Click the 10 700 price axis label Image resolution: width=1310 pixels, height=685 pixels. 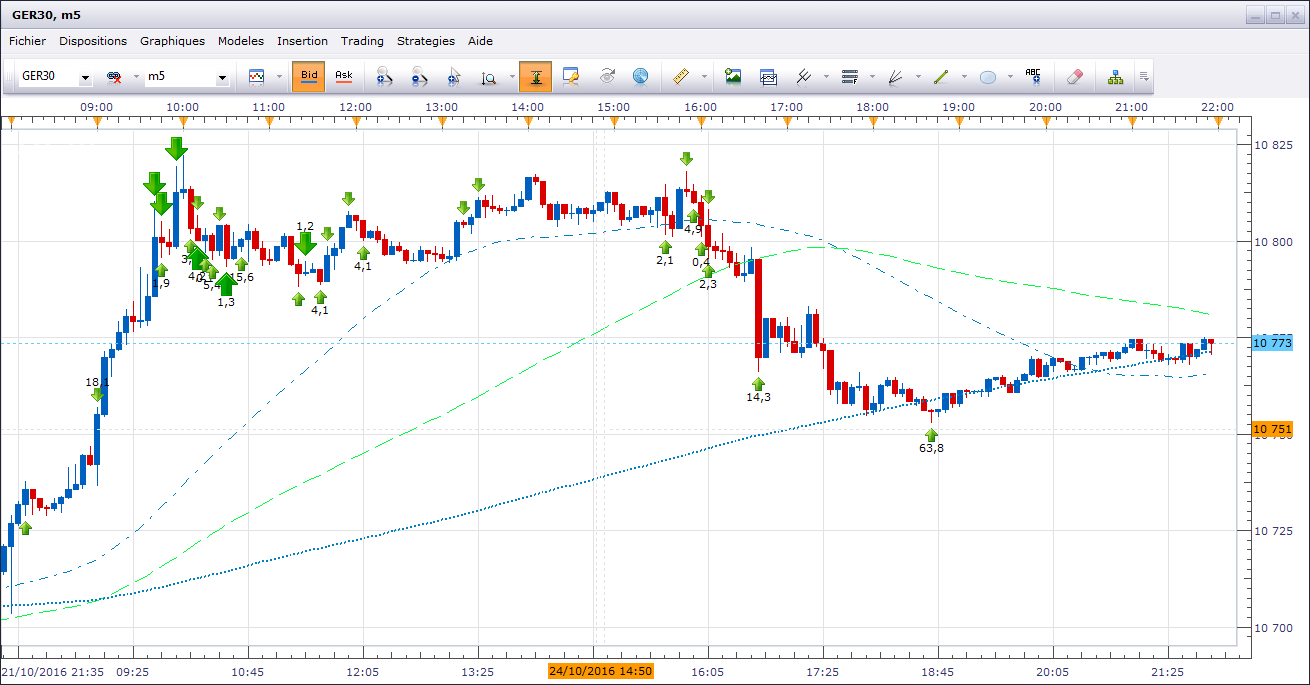pos(1274,628)
